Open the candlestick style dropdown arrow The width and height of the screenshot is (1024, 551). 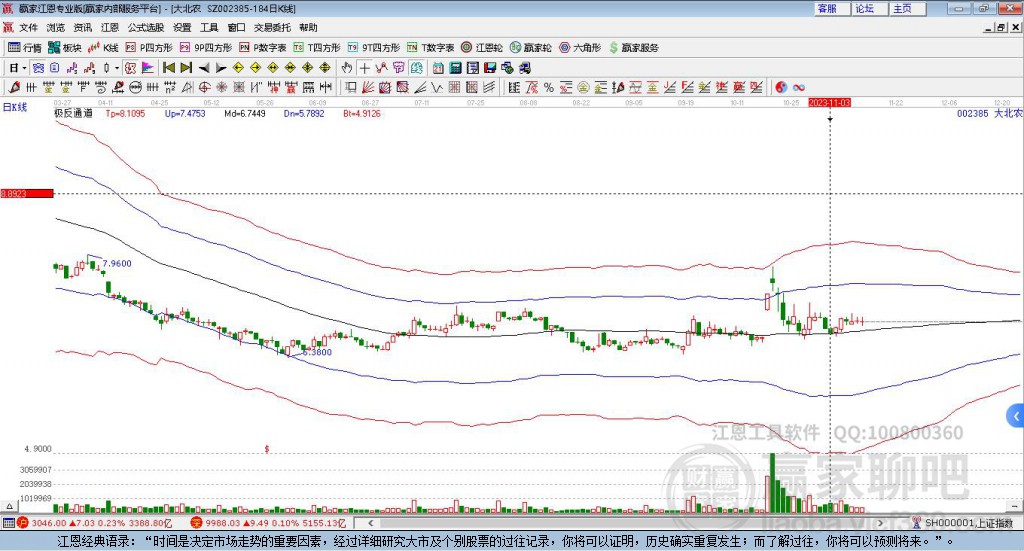tap(117, 67)
